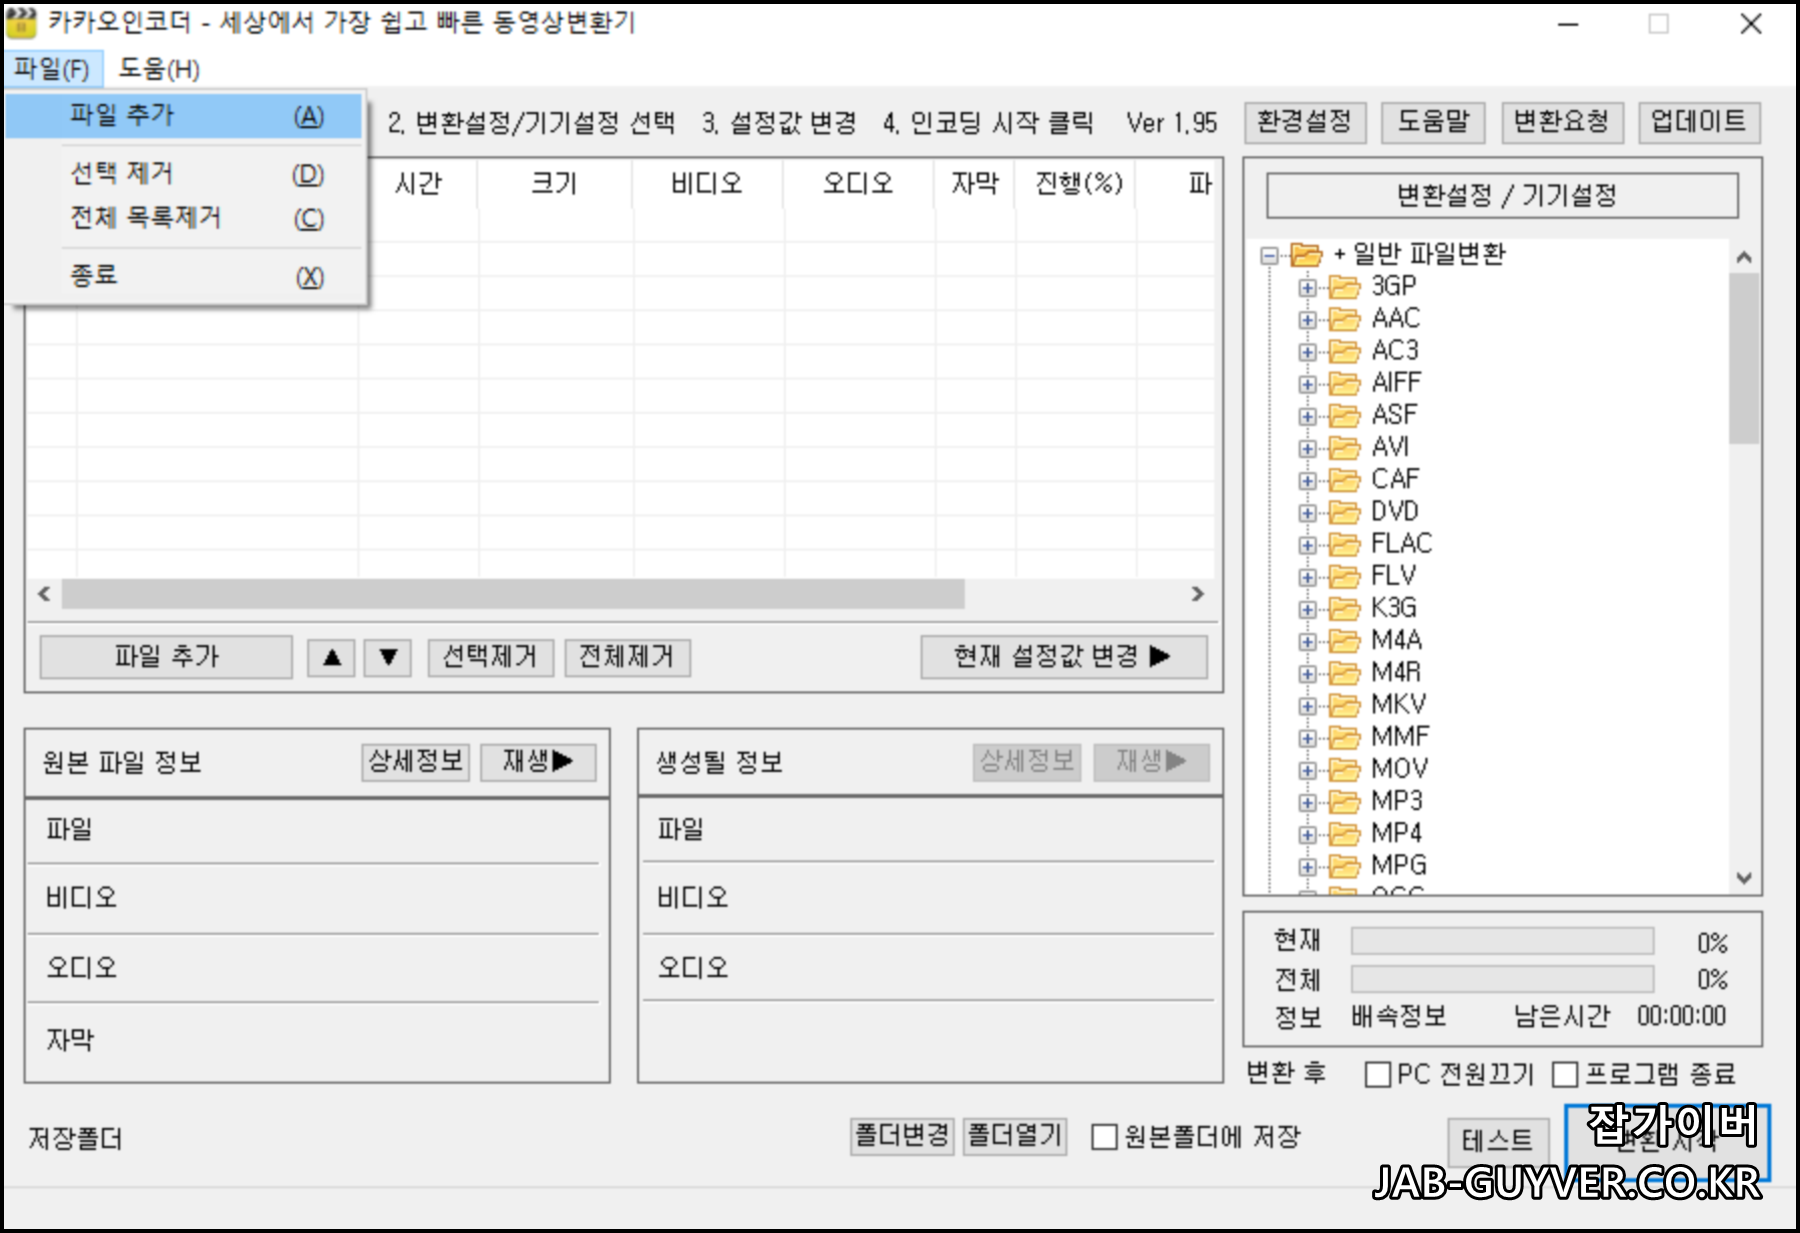This screenshot has height=1233, width=1800.
Task: Click the 전체 progress bar
Action: pos(1502,979)
